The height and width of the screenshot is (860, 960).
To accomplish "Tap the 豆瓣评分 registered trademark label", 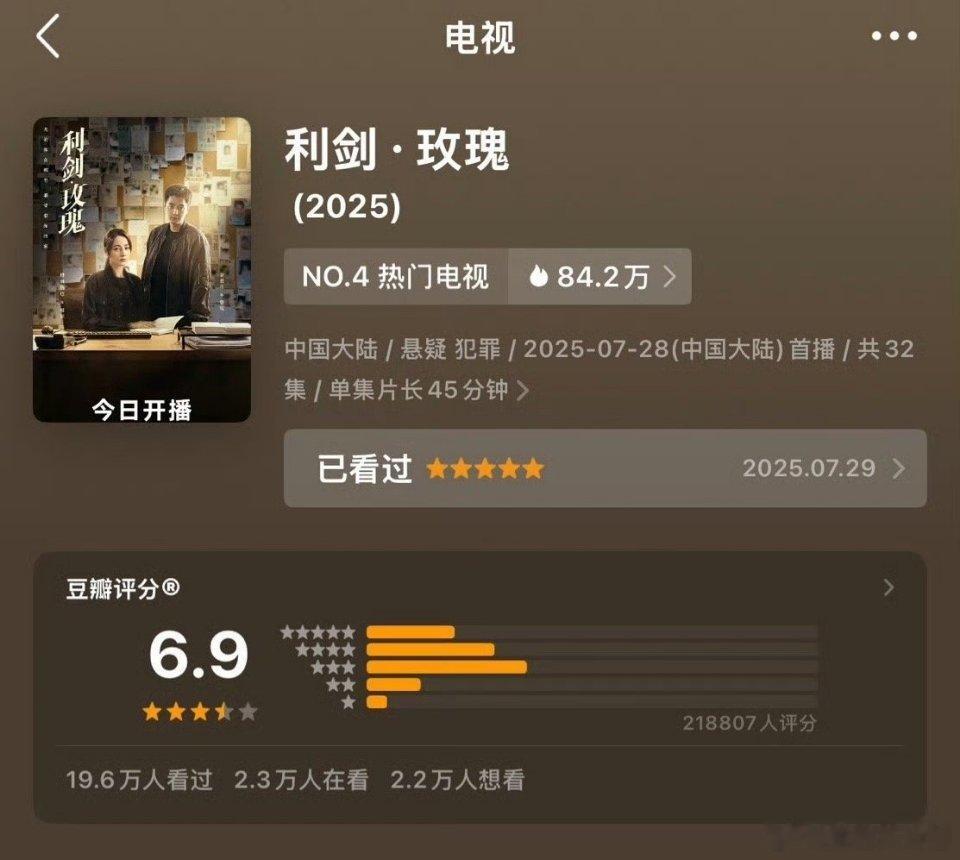I will [x=122, y=589].
